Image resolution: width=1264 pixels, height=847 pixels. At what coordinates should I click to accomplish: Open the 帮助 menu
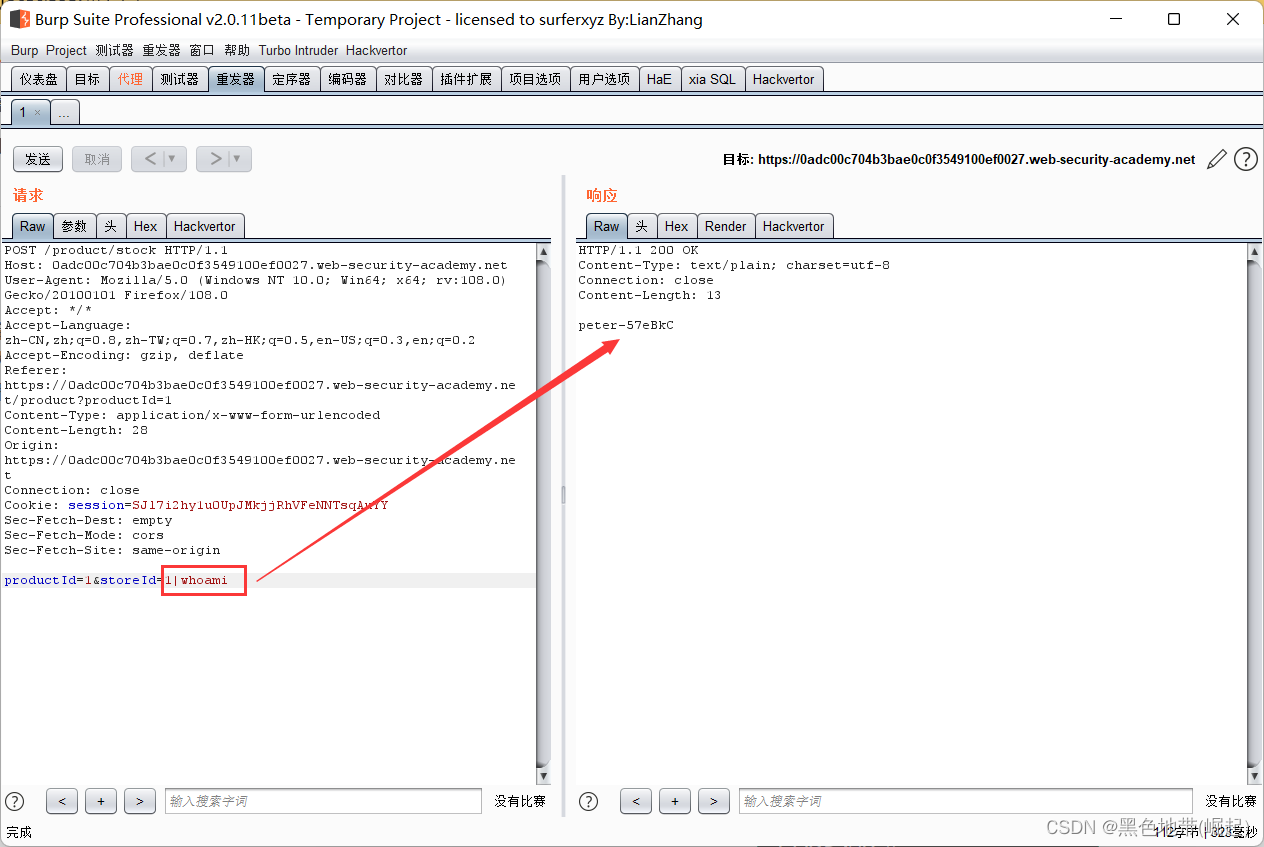(x=237, y=50)
